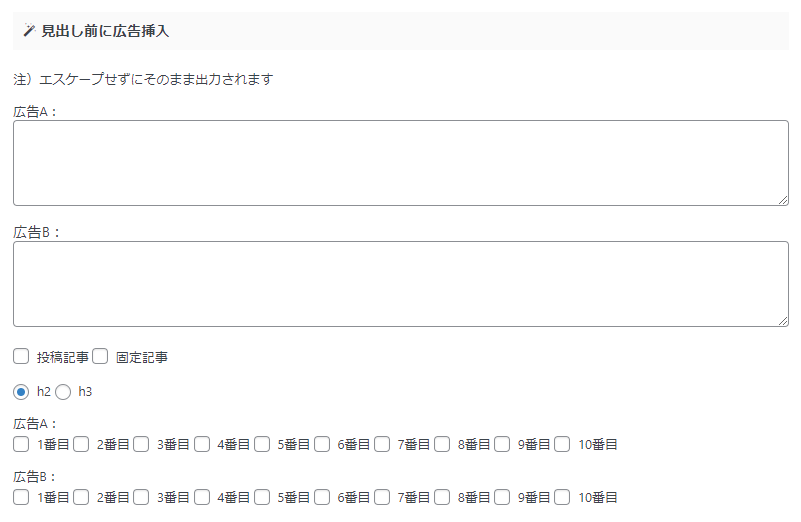Check 8番目 in the 広告A row
The image size is (801, 522).
[442, 444]
